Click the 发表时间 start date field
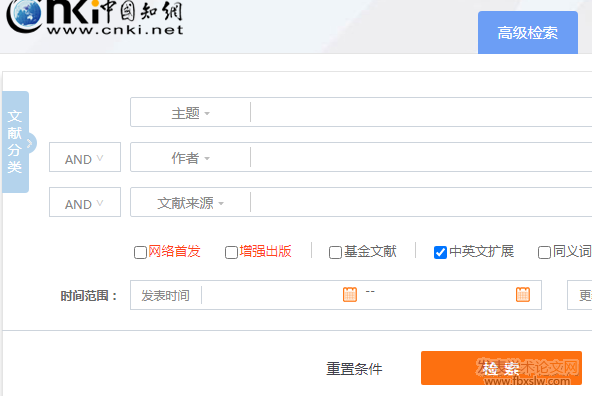The width and height of the screenshot is (592, 396). tap(272, 295)
